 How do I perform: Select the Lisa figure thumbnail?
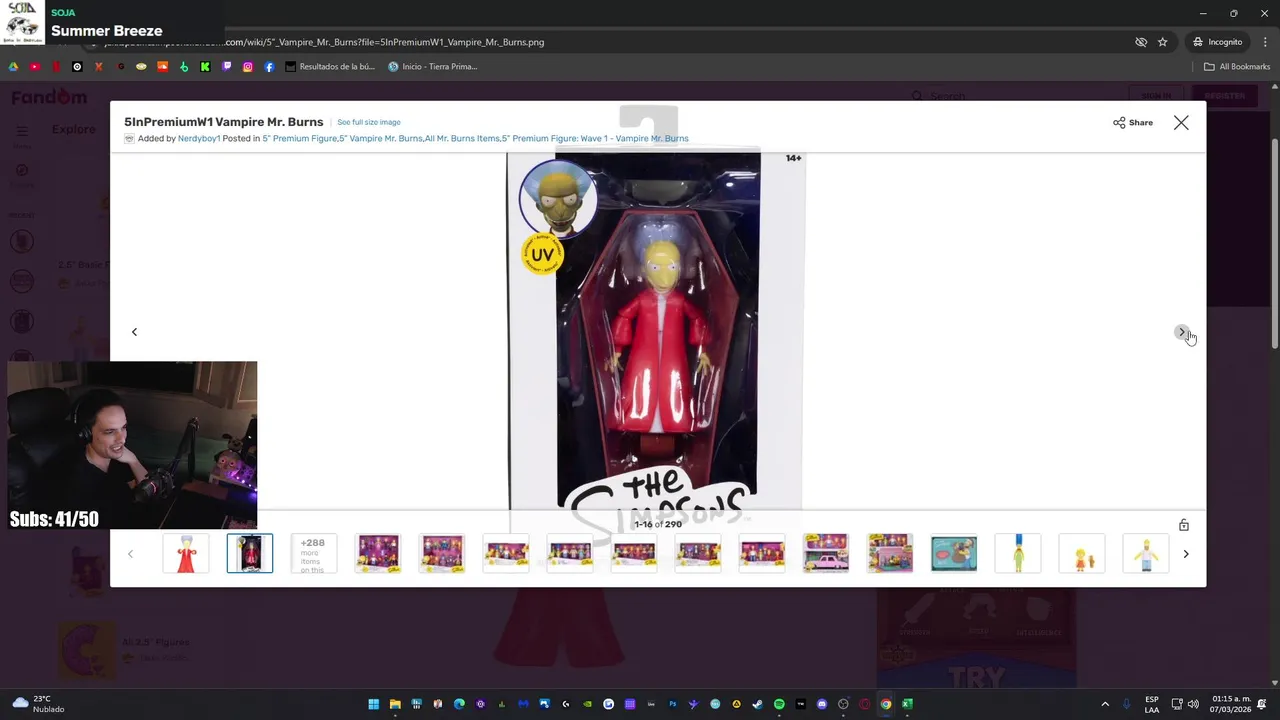pyautogui.click(x=1082, y=553)
